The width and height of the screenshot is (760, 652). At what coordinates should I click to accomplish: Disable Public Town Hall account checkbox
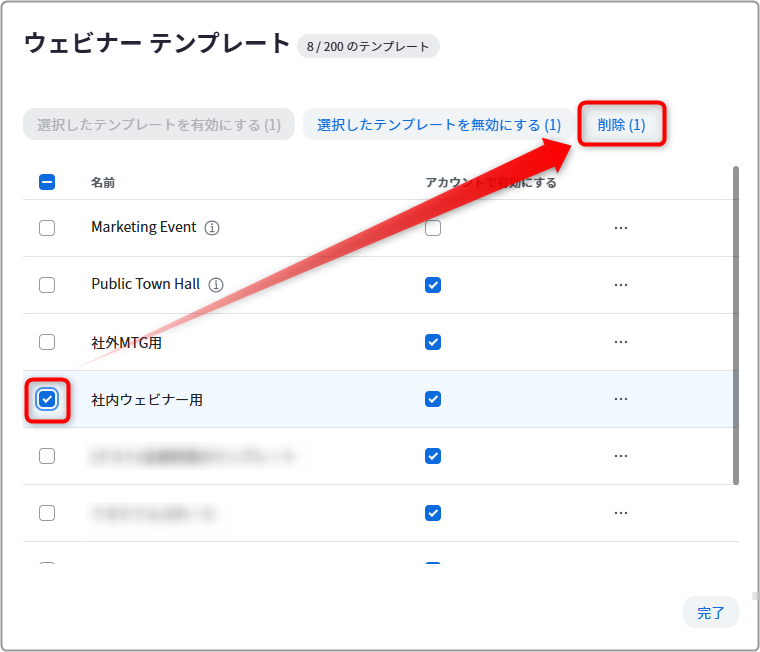[433, 285]
